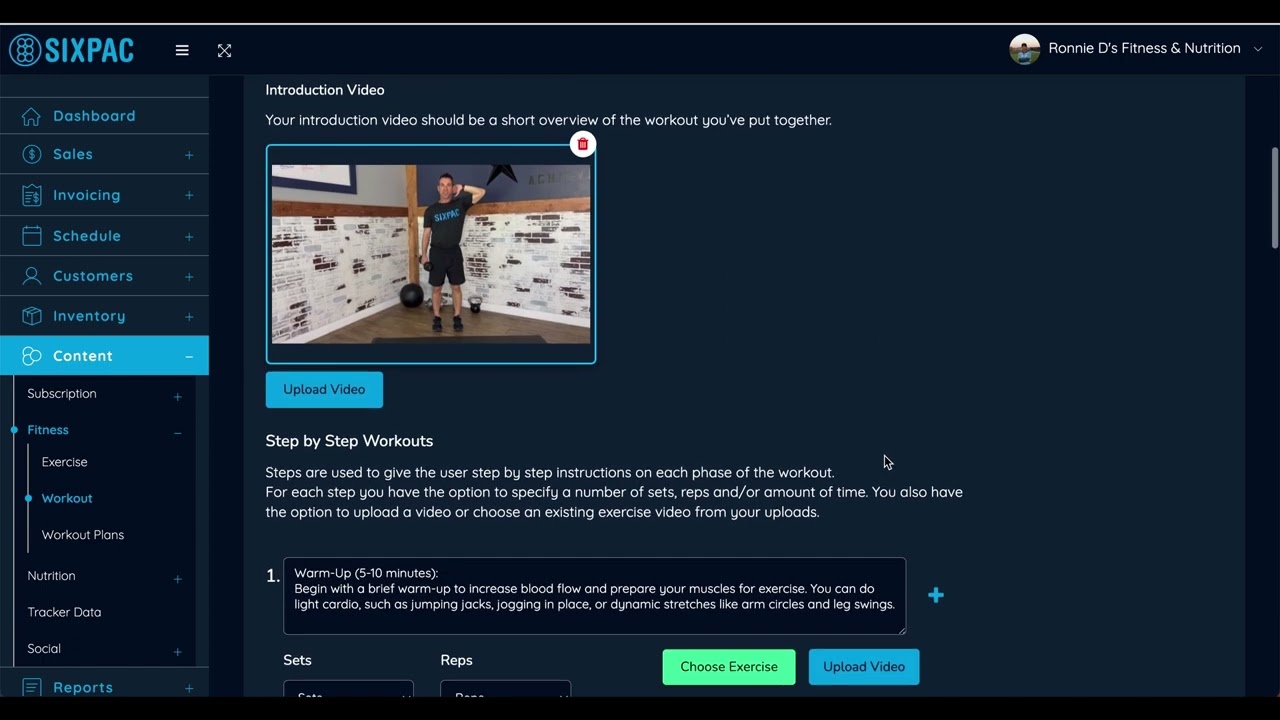Click the Choose Exercise button
Viewport: 1280px width, 720px height.
pyautogui.click(x=729, y=667)
